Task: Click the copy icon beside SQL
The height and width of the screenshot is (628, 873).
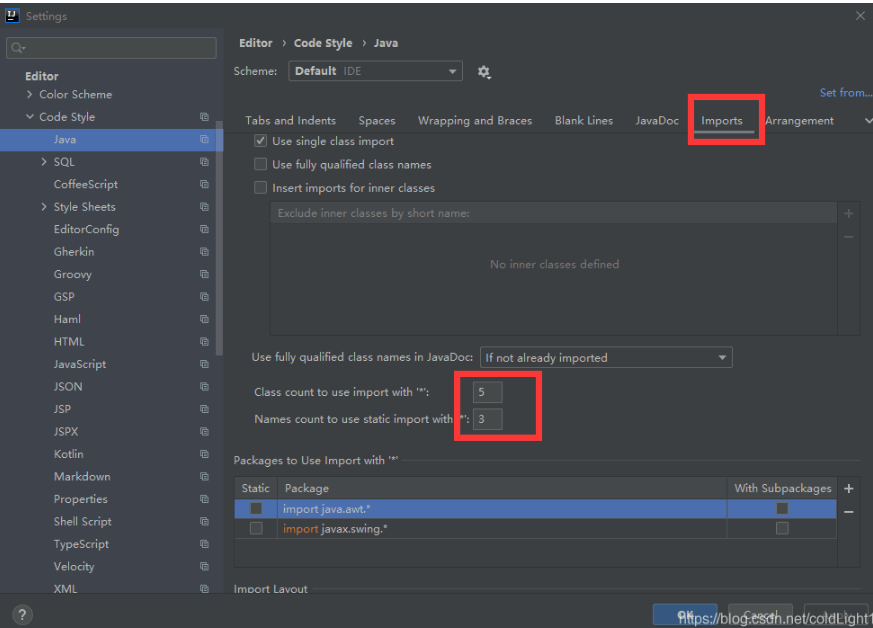Action: coord(204,162)
